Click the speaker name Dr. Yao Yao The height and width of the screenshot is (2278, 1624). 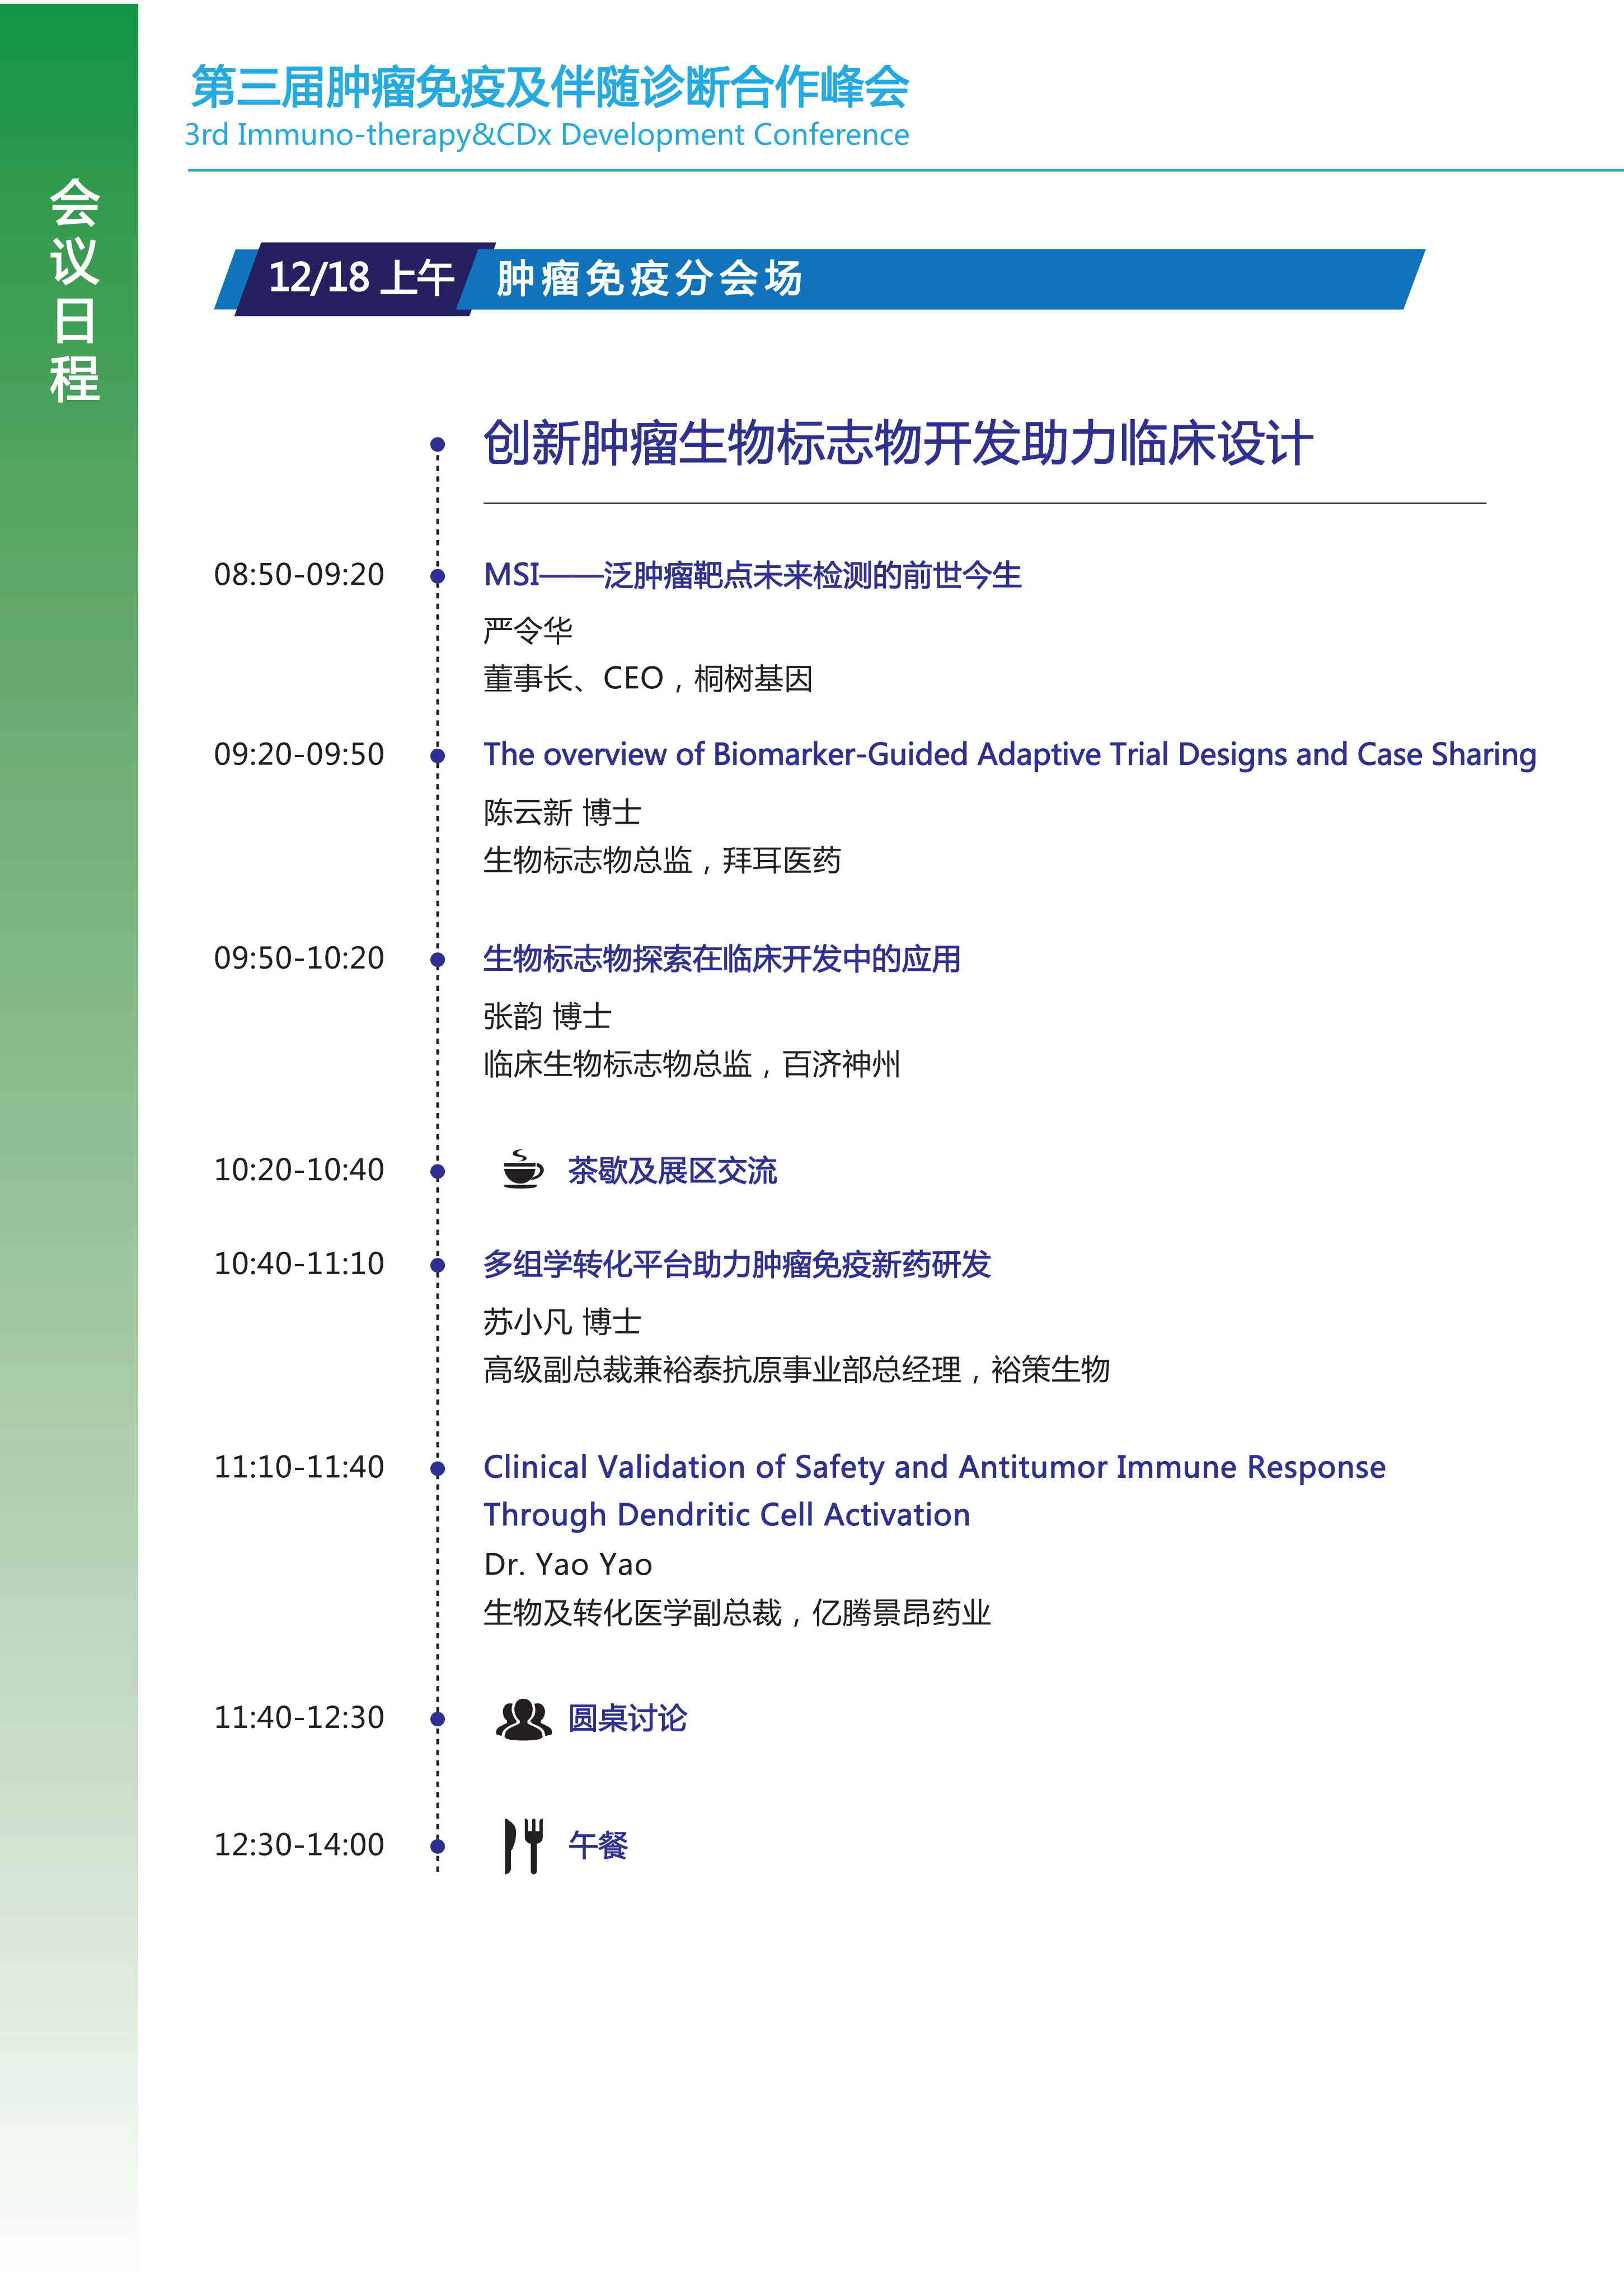[x=568, y=1564]
